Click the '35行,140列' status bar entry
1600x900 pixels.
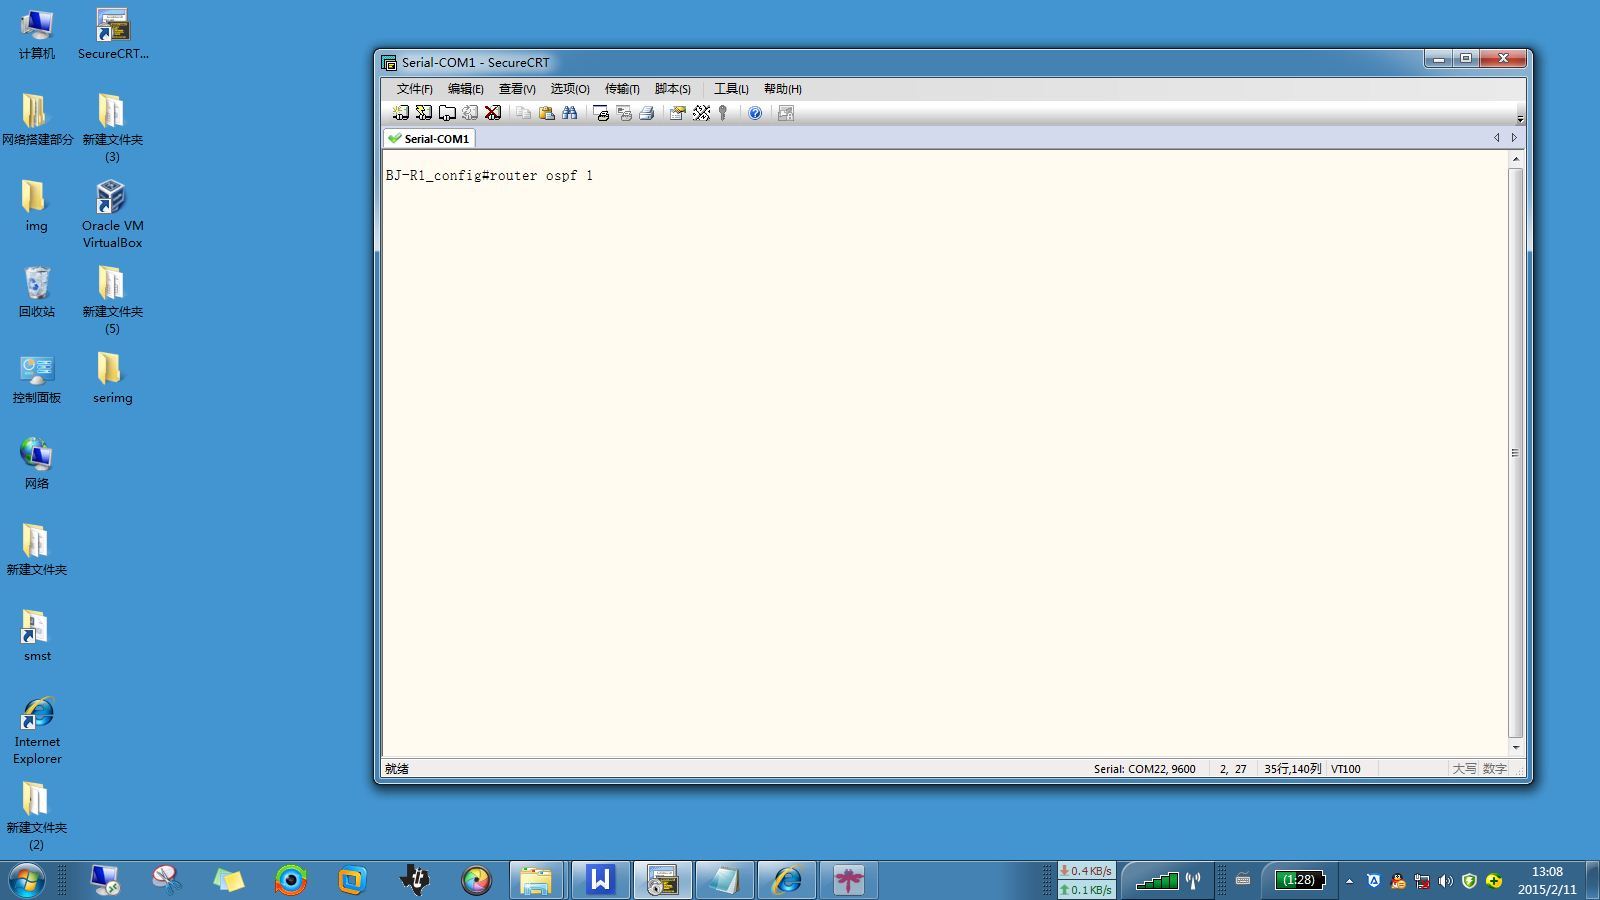(1292, 769)
